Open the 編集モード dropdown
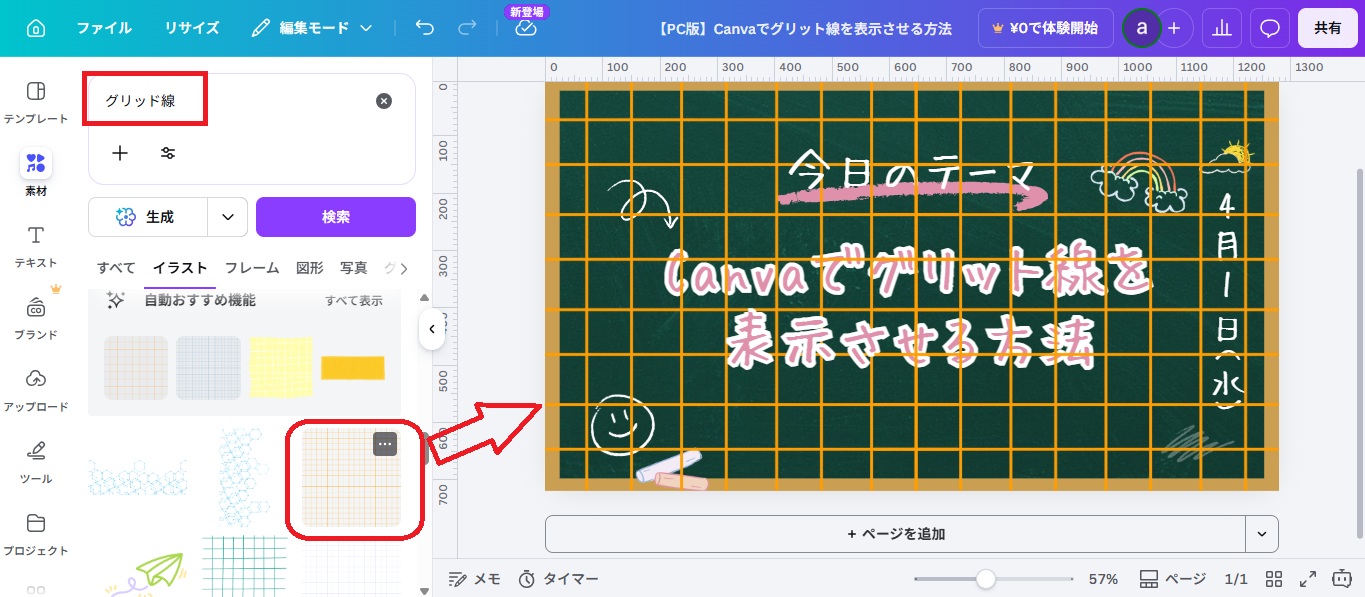The width and height of the screenshot is (1365, 597). [312, 28]
